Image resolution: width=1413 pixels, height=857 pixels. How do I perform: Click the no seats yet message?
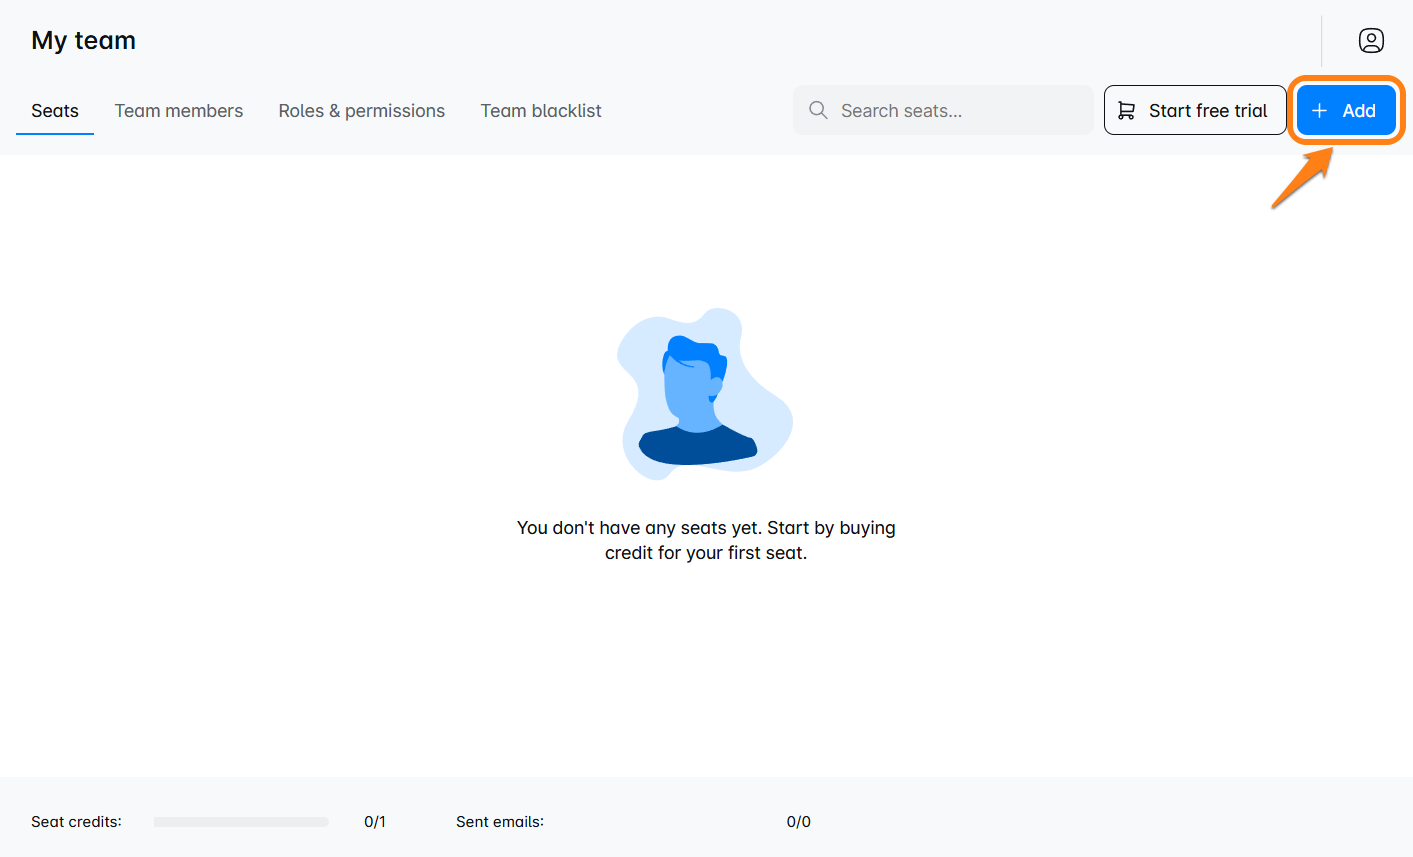pos(706,540)
